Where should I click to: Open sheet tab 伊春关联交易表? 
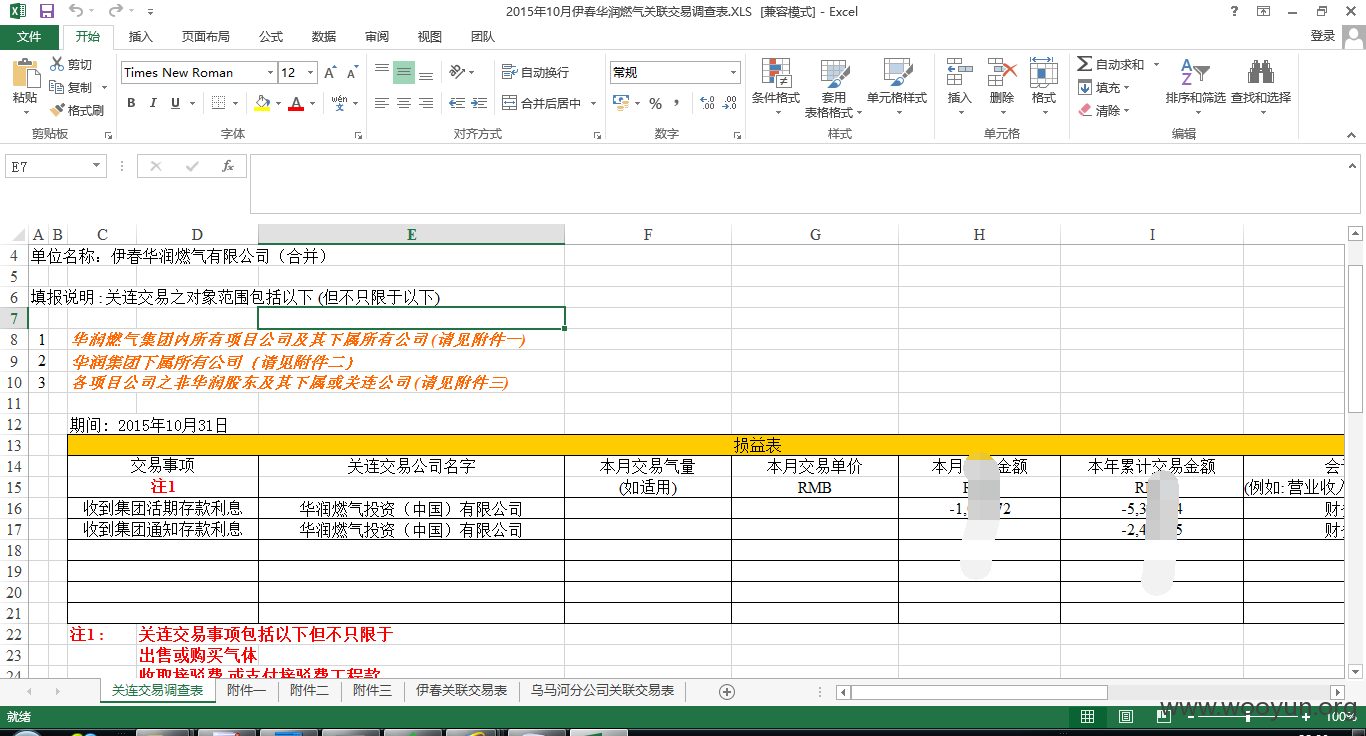click(461, 691)
